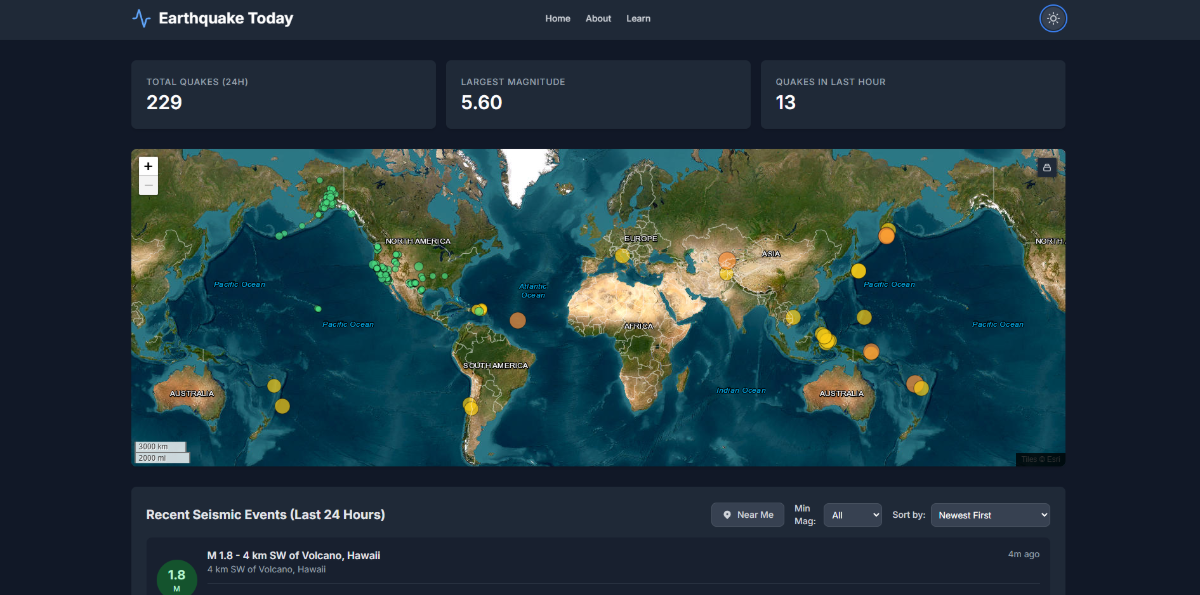Select Home in the navigation menu
1200x595 pixels.
pos(558,18)
